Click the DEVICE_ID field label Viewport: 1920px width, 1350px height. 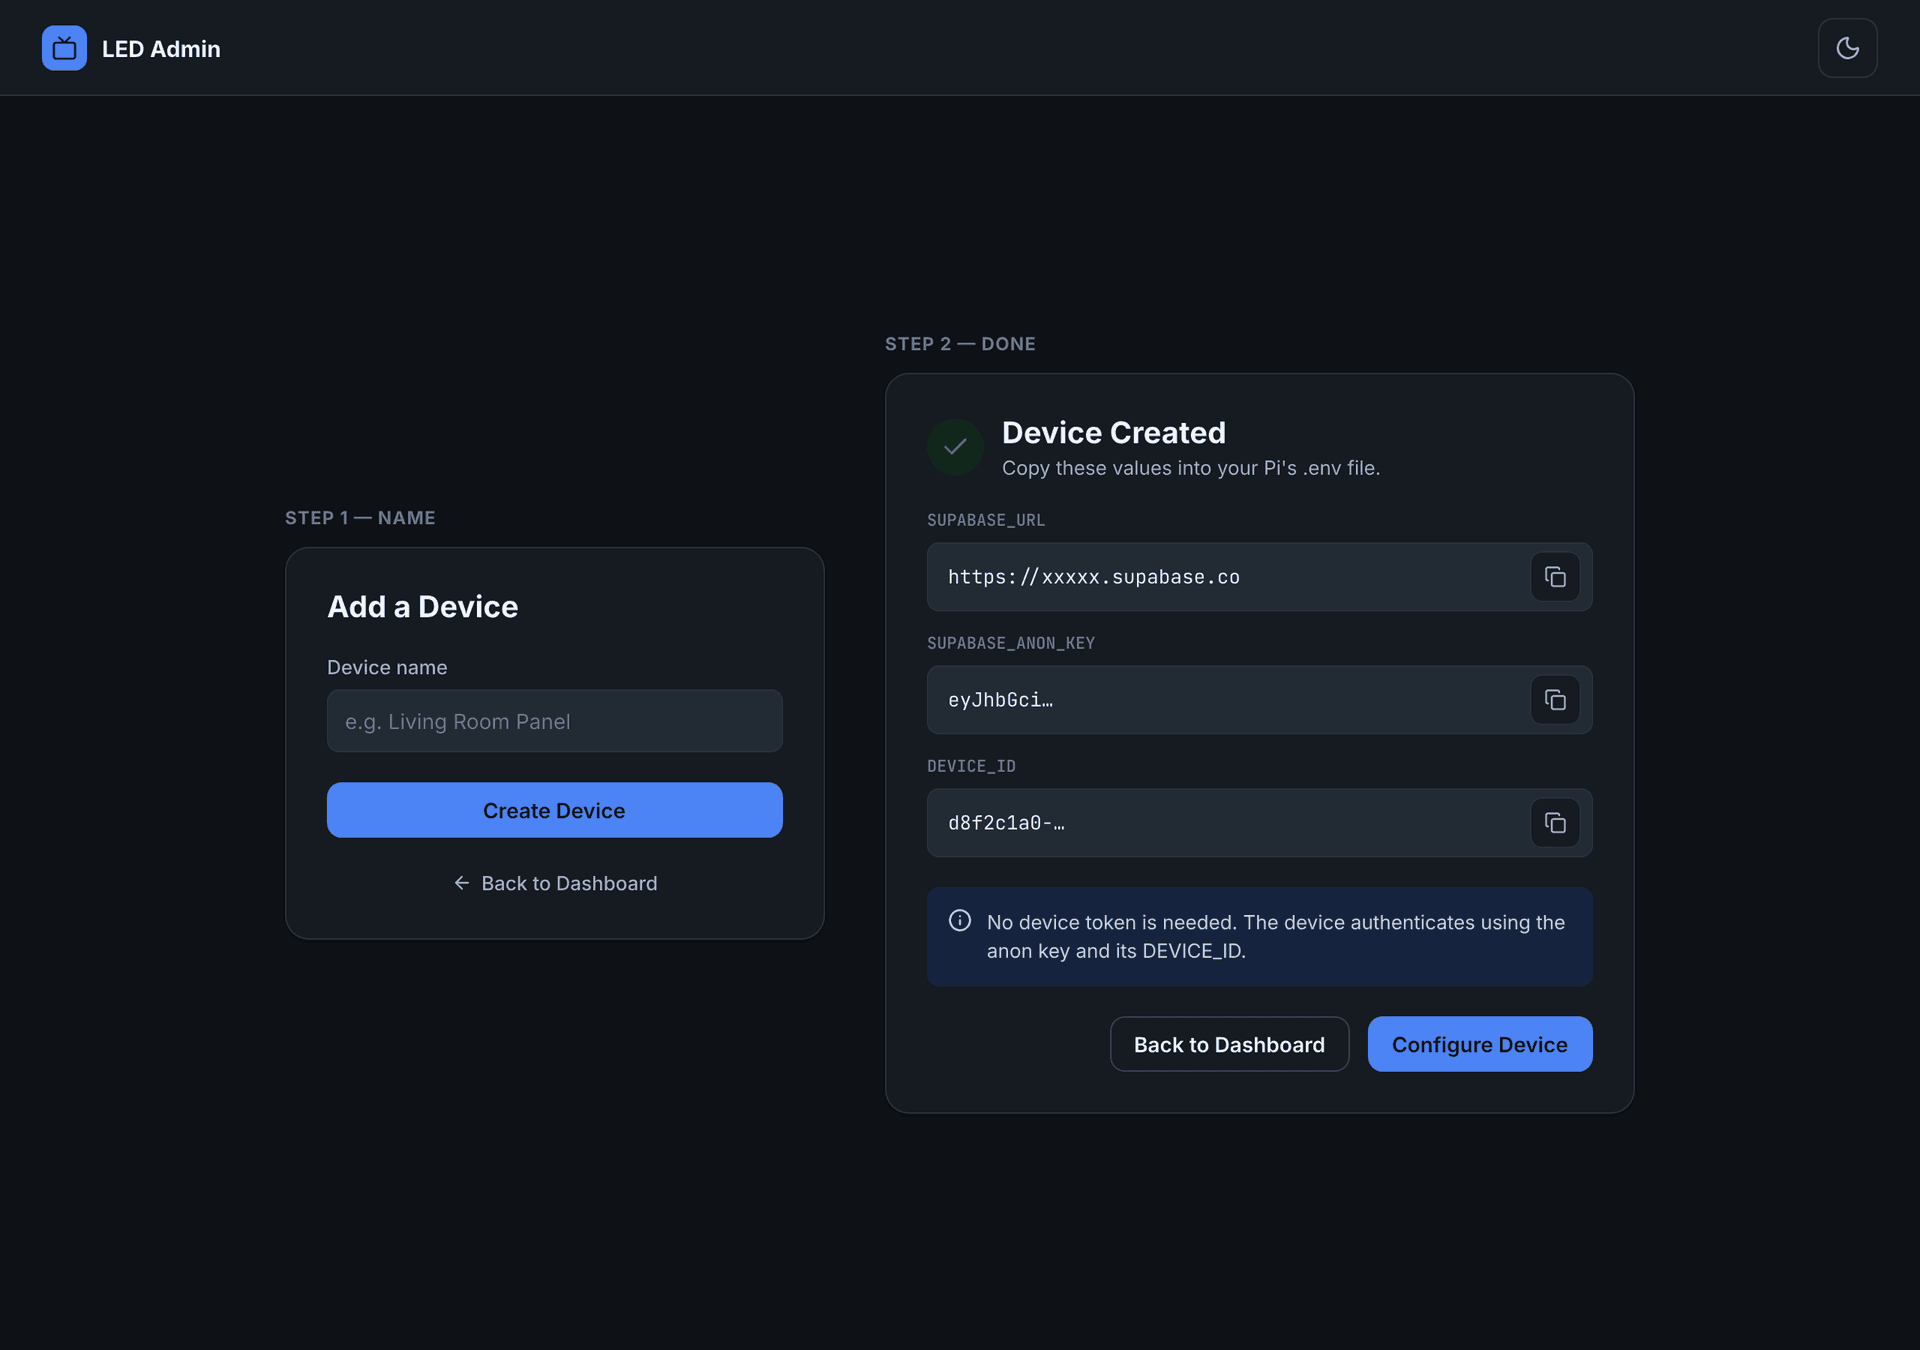pyautogui.click(x=971, y=766)
